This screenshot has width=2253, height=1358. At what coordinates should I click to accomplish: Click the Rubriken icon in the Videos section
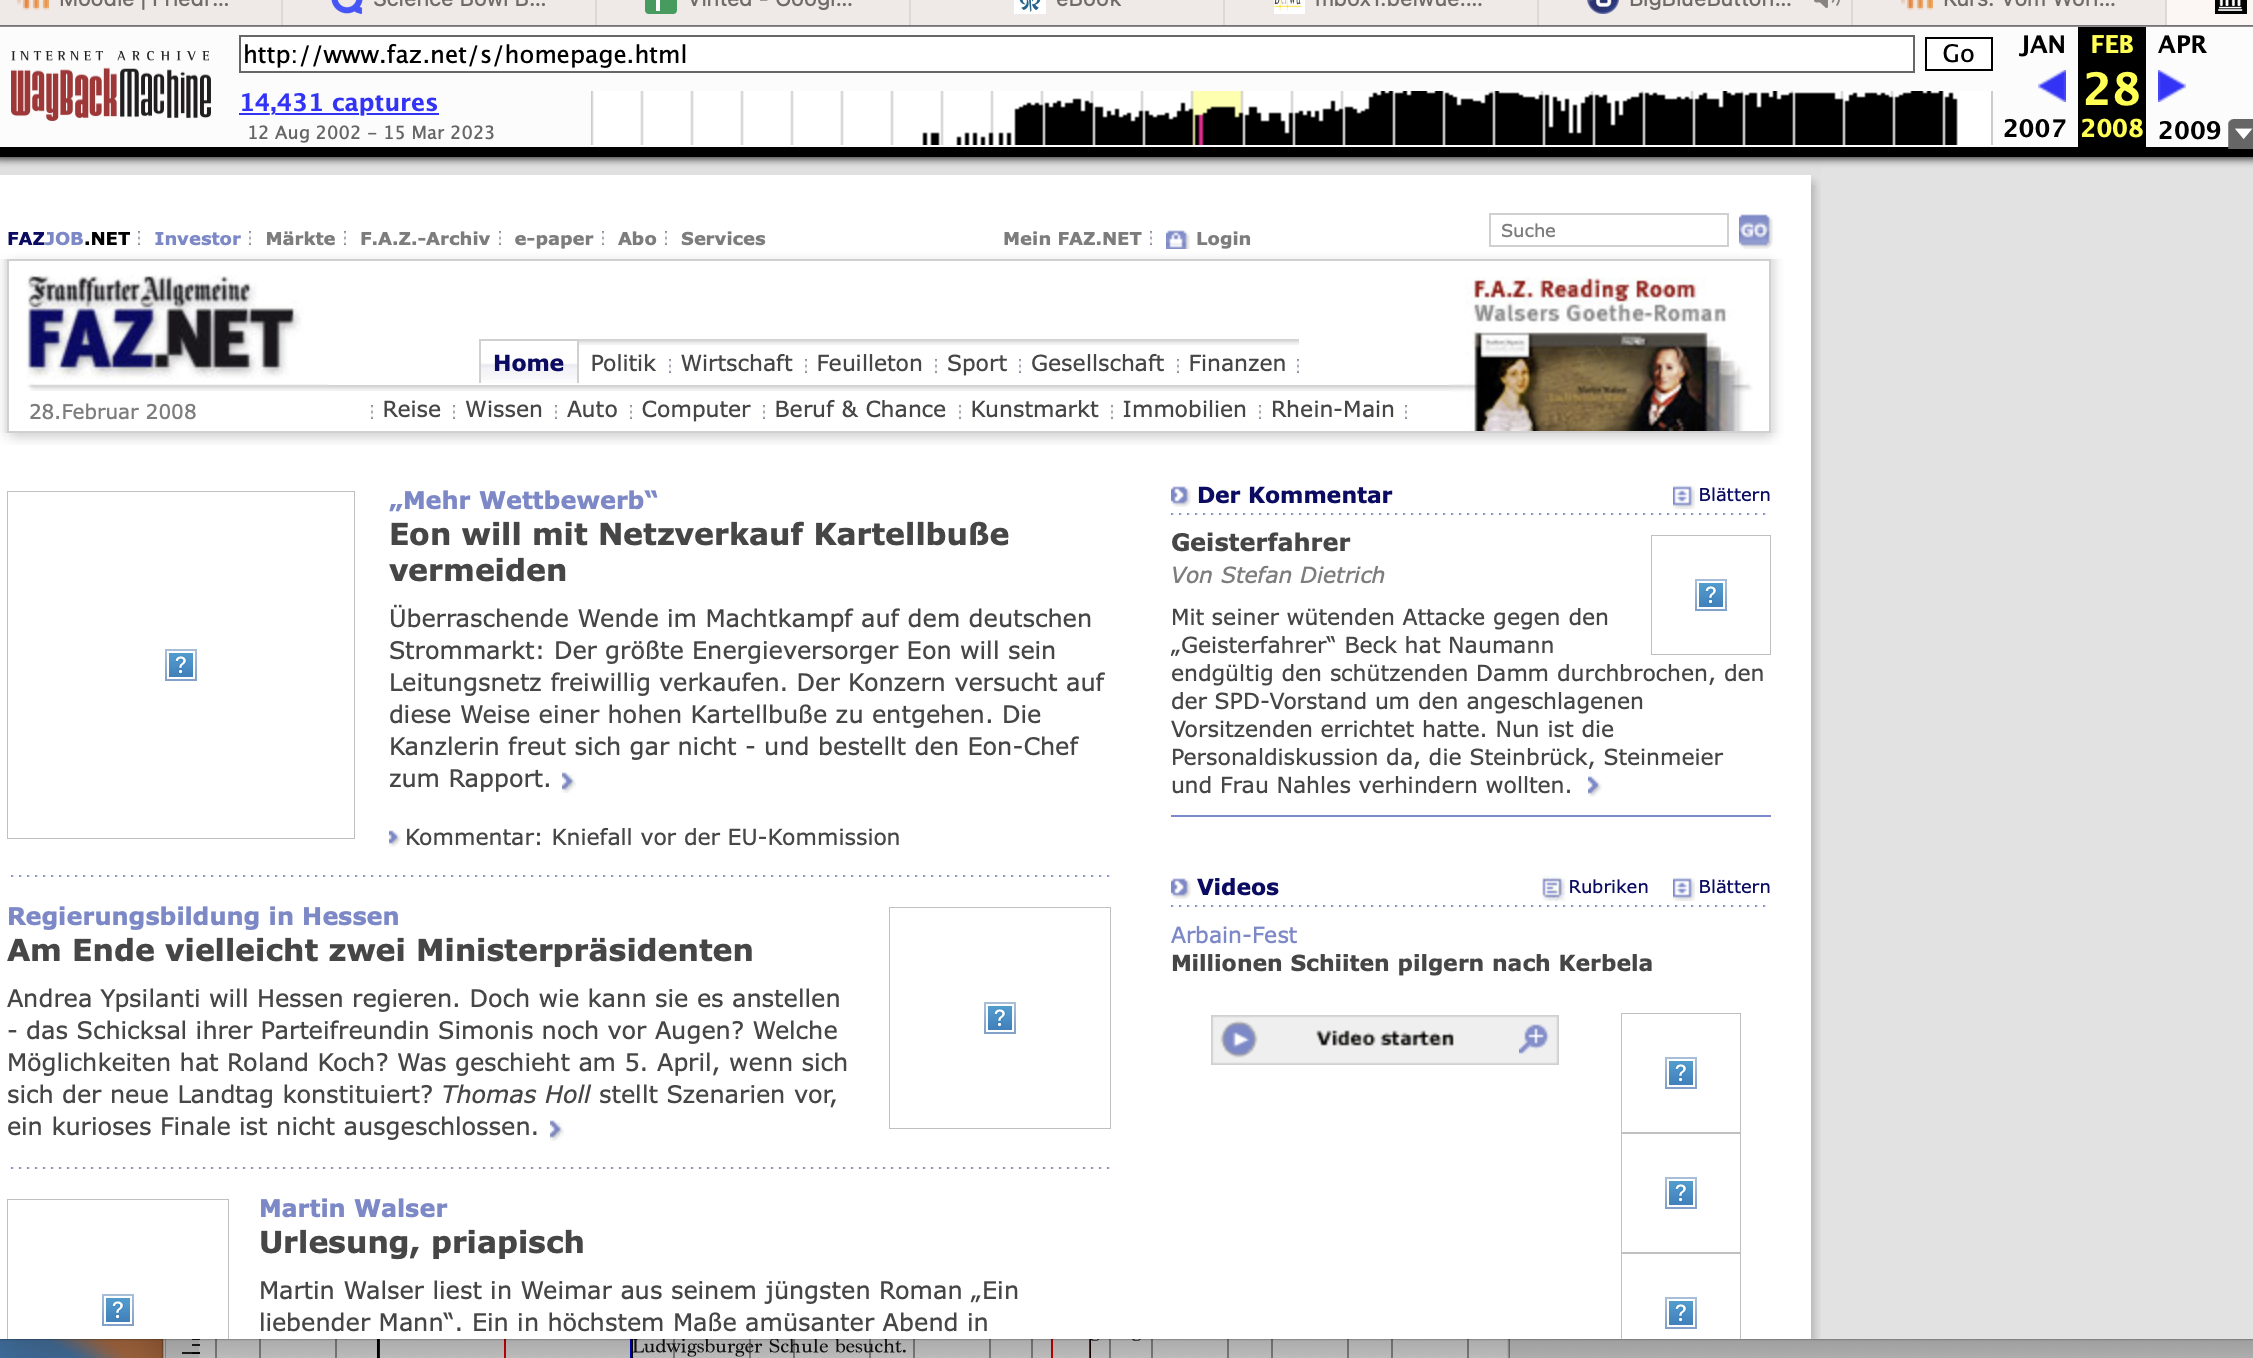(x=1552, y=887)
